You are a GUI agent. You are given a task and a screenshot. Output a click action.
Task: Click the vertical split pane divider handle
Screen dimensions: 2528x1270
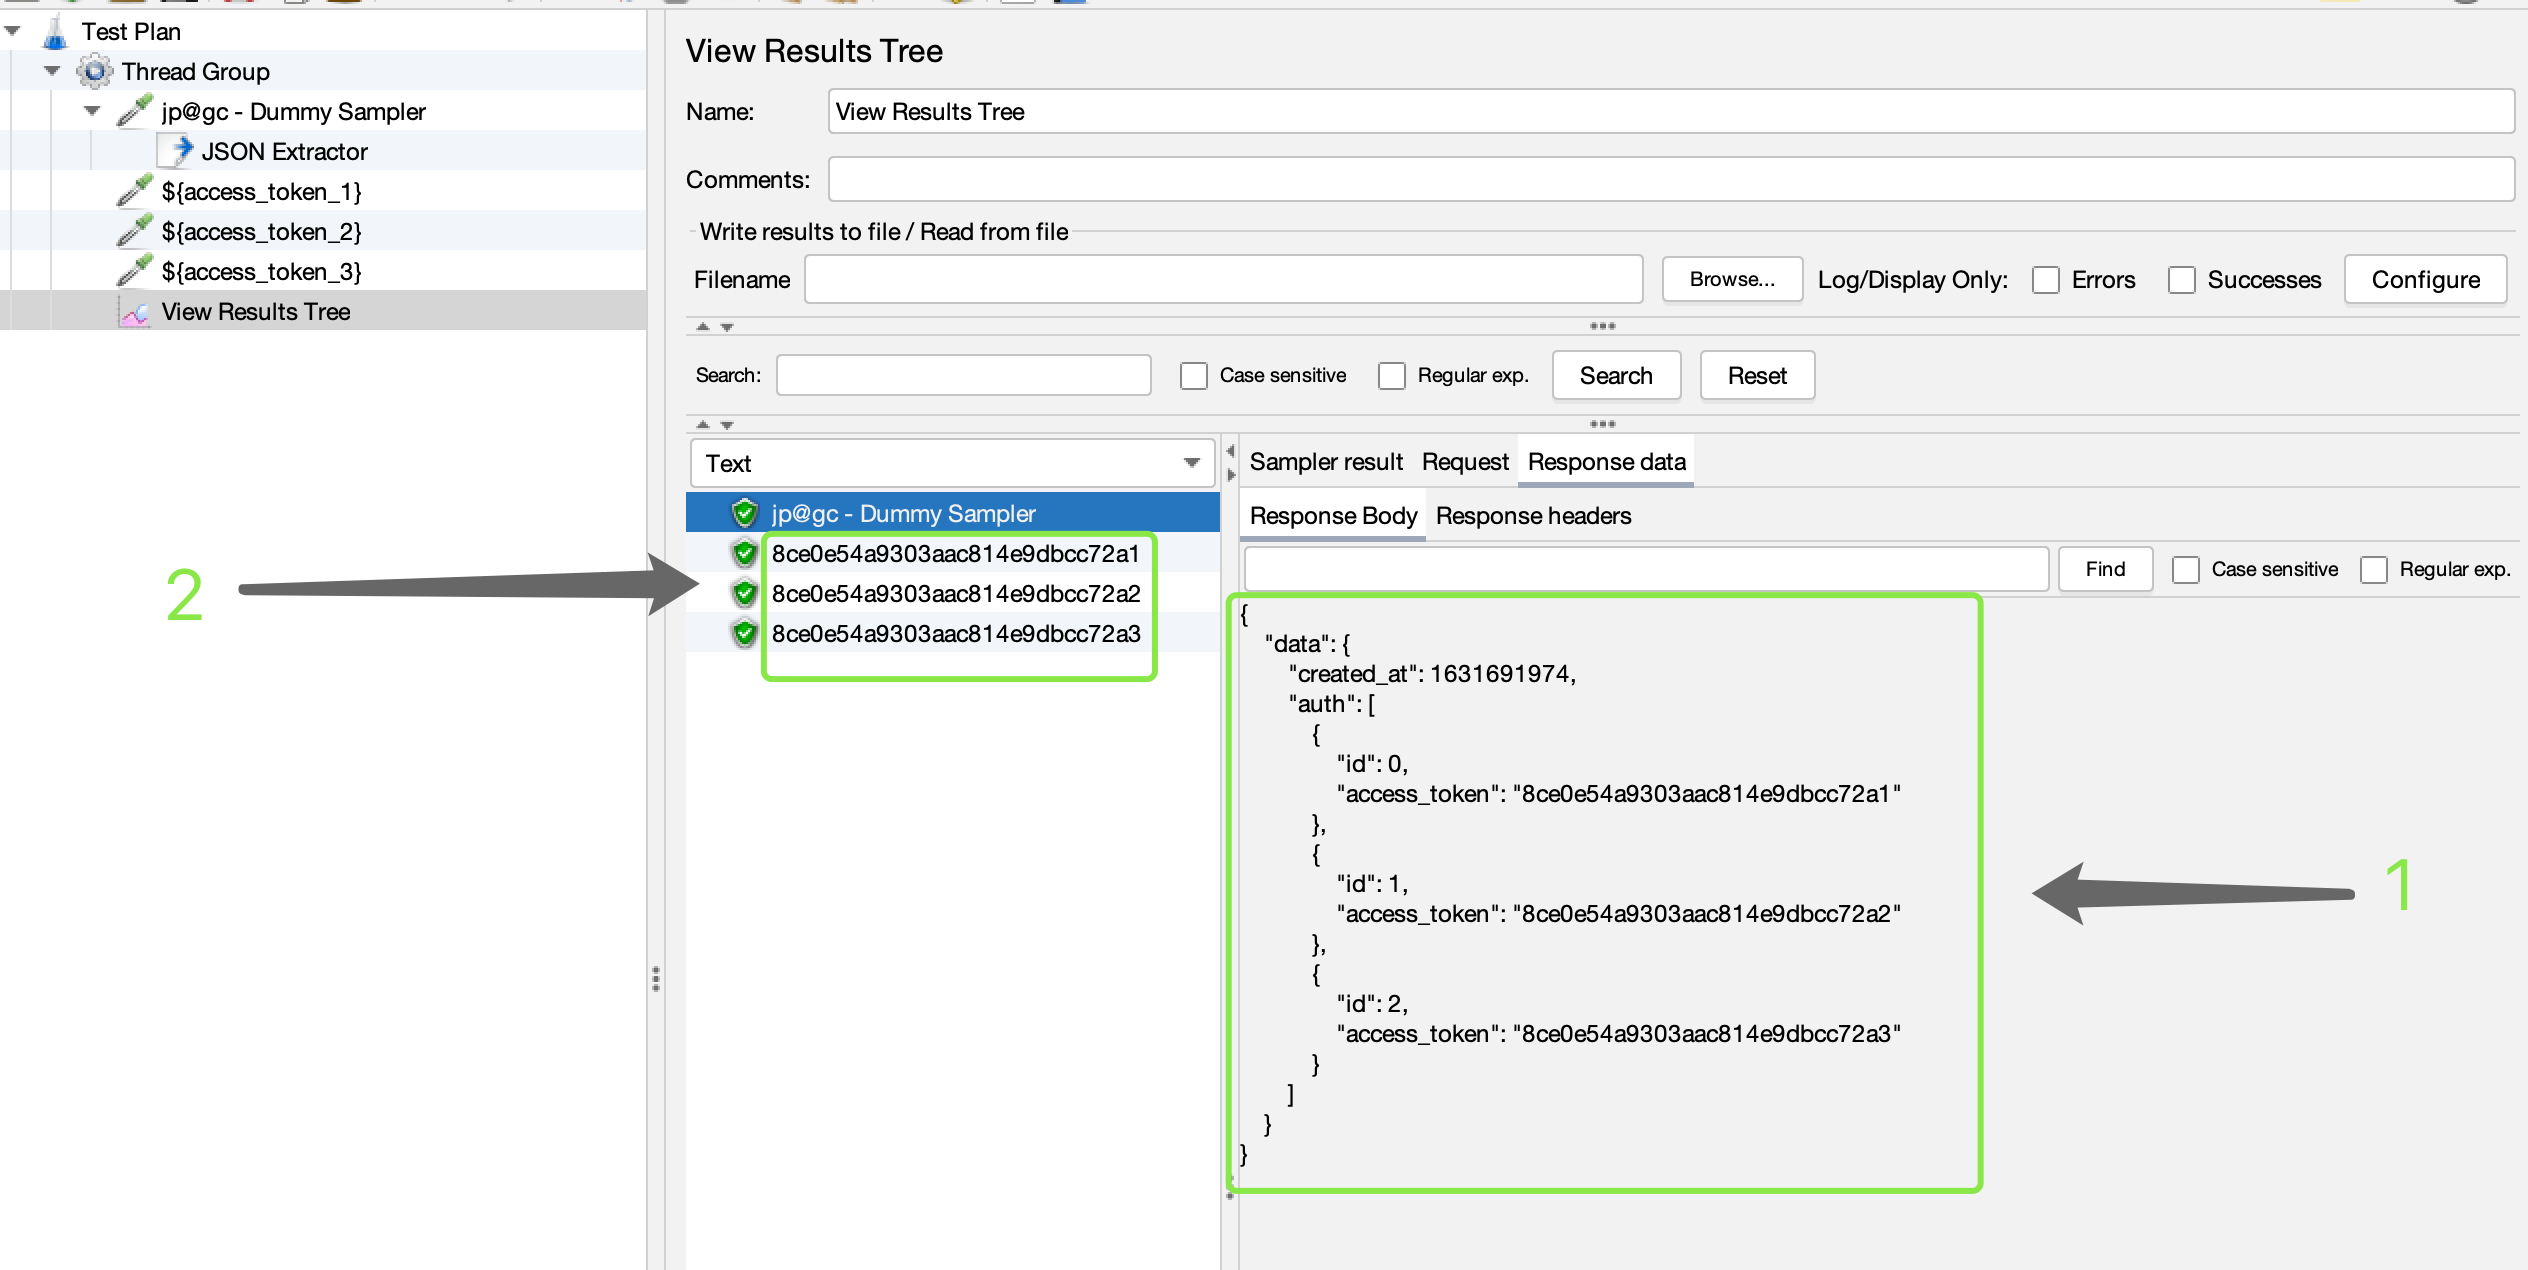pyautogui.click(x=656, y=978)
